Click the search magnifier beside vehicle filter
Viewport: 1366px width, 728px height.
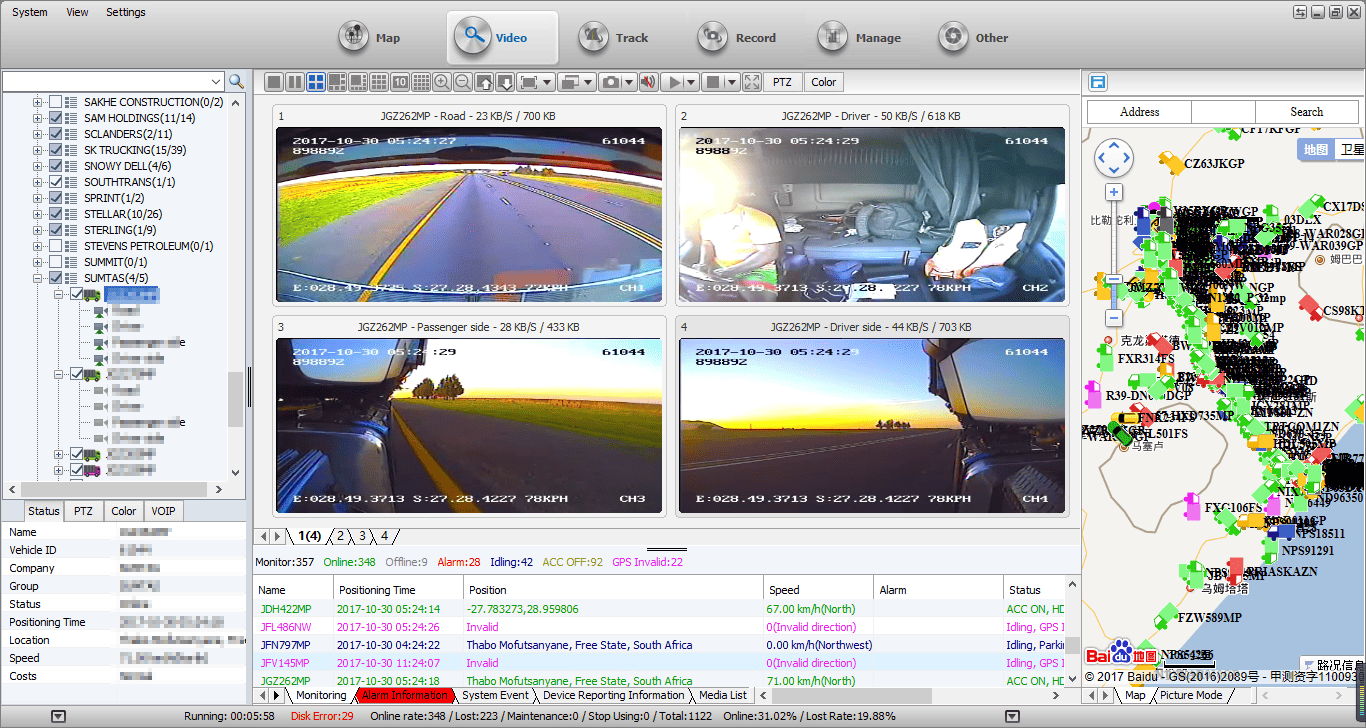click(x=236, y=81)
